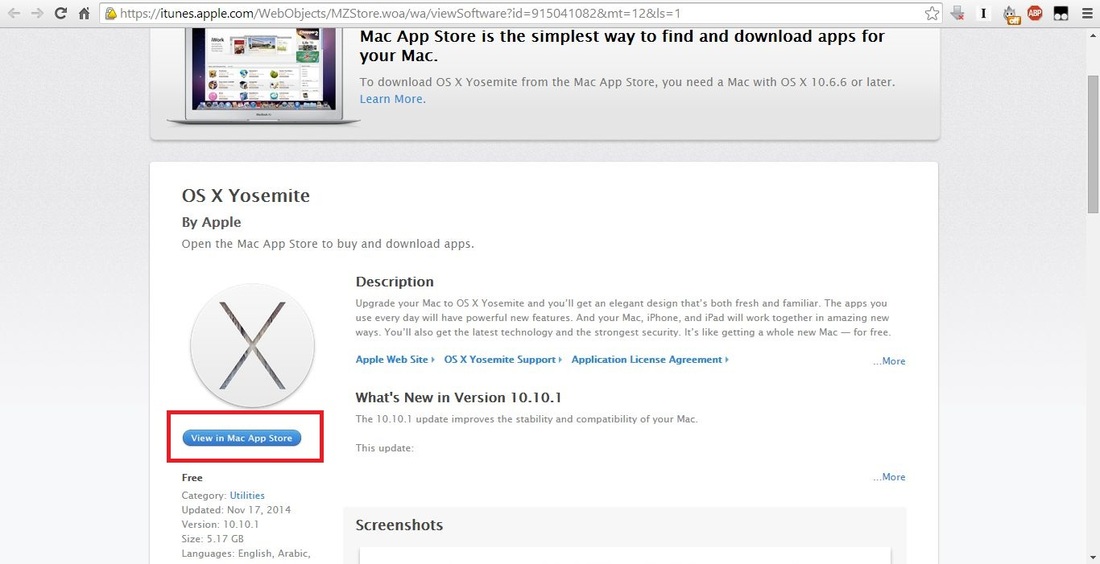The height and width of the screenshot is (564, 1100).
Task: Open the download arrow extension icon
Action: click(957, 13)
